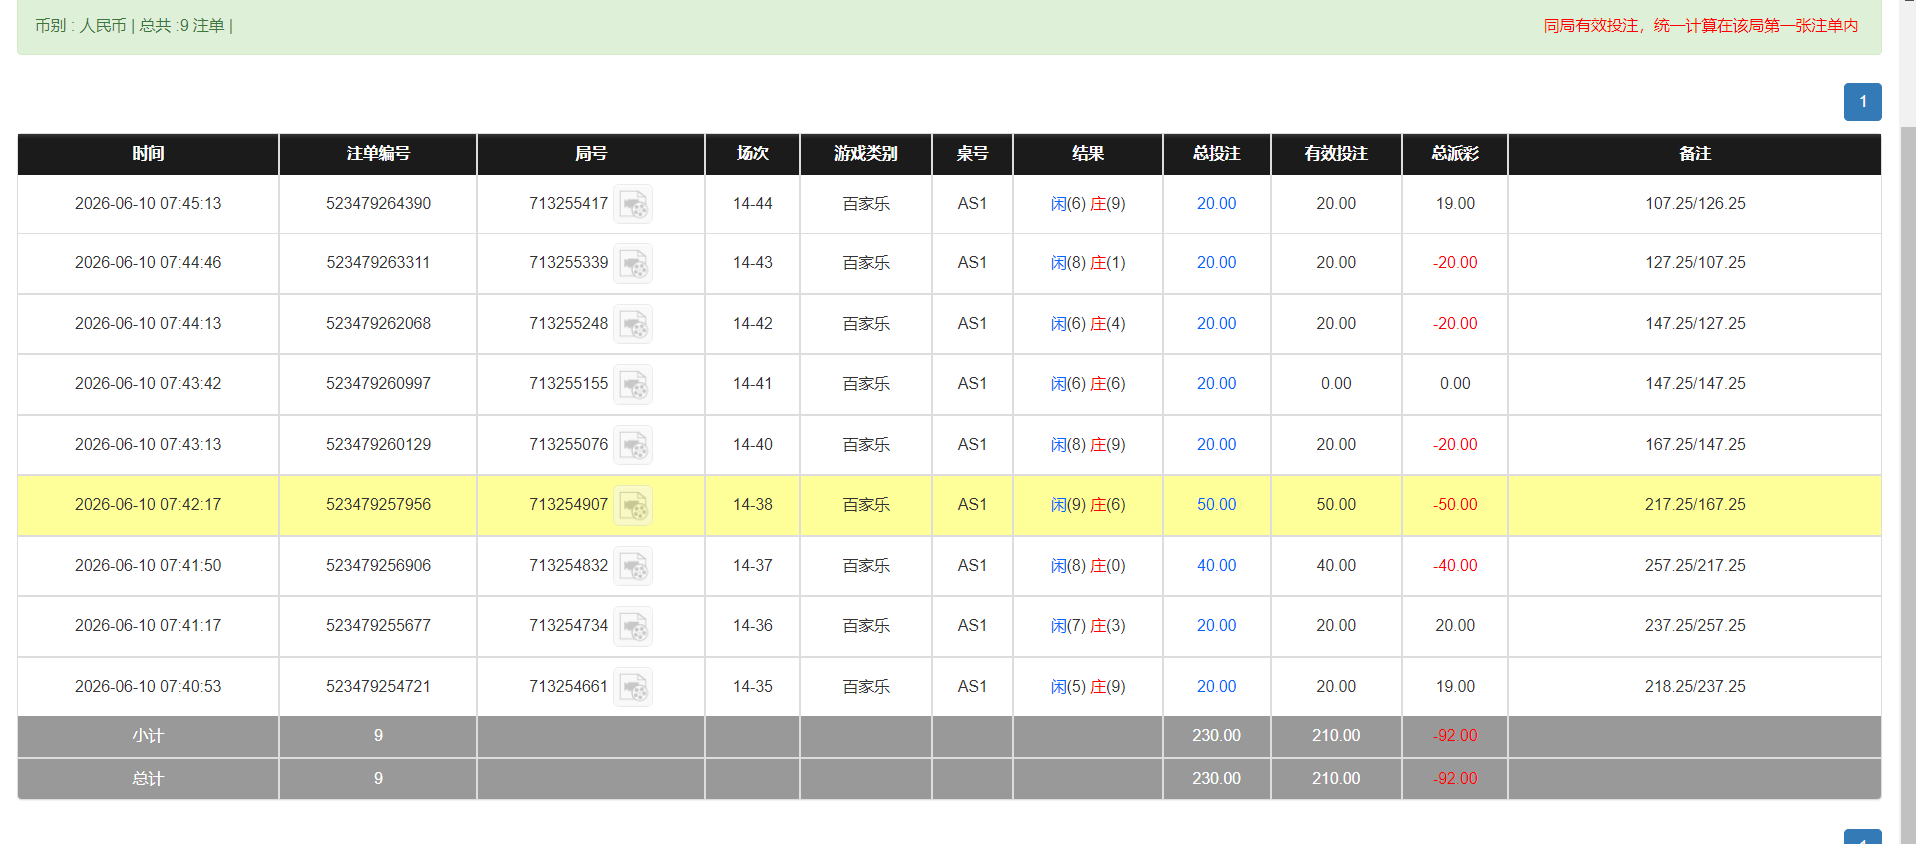
Task: Select order number 523479260997
Action: [378, 383]
